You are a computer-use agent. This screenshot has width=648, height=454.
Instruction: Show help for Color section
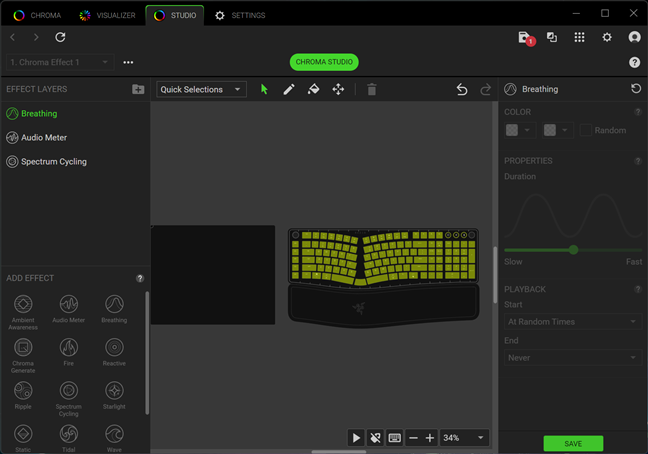point(638,112)
